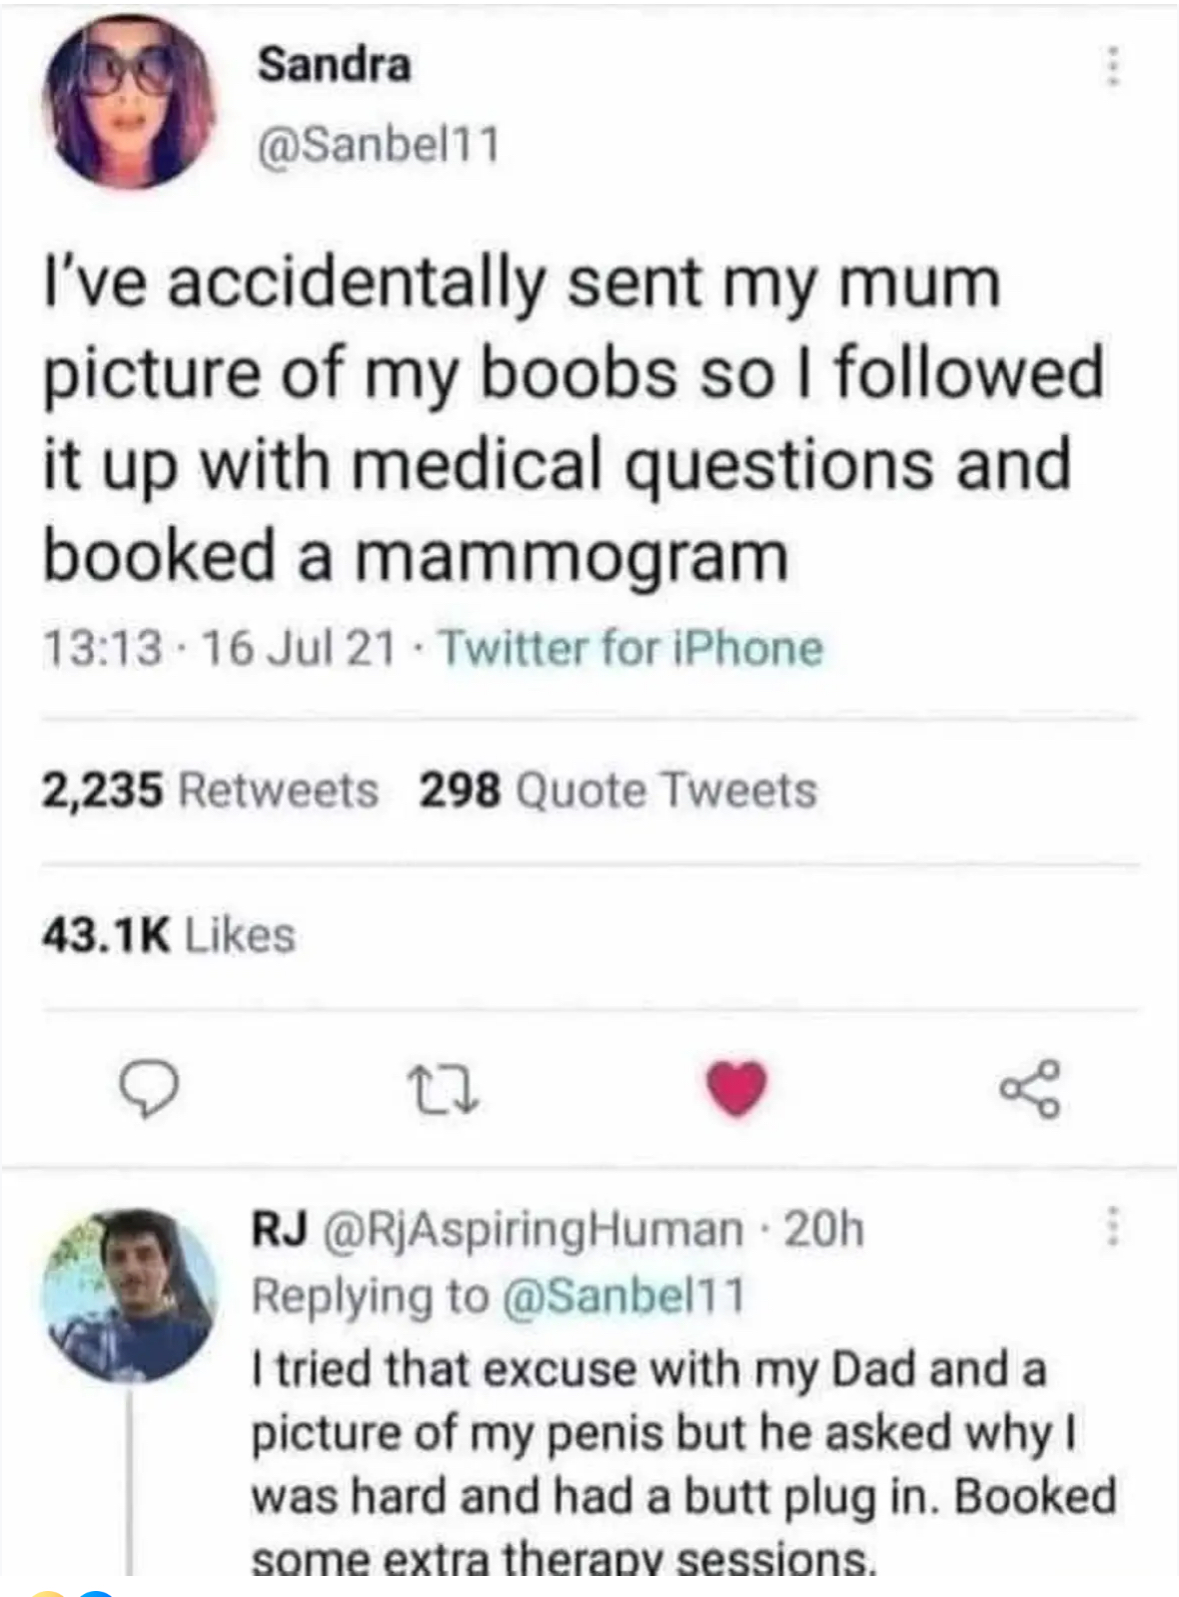Open Sandra's profile picture

[130, 100]
